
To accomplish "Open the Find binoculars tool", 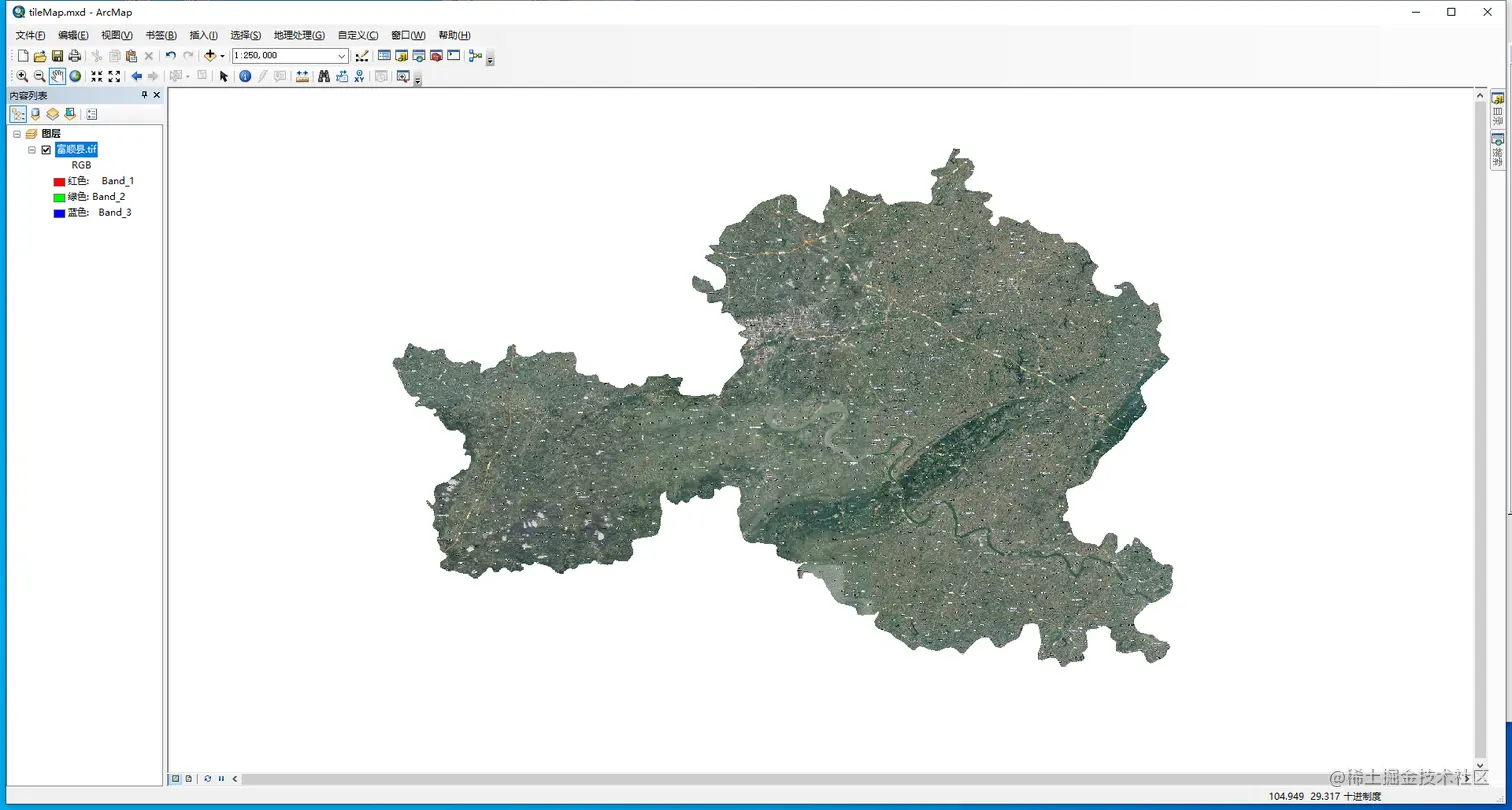I will [324, 76].
